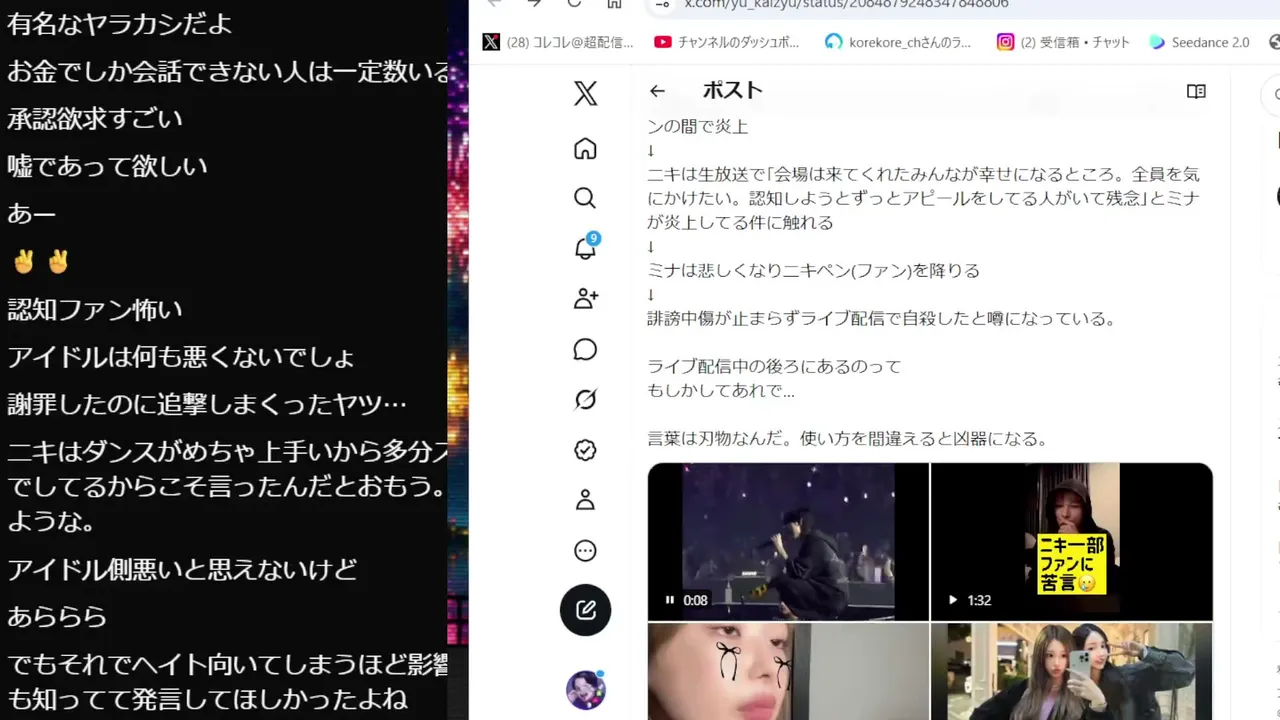1280x720 pixels.
Task: Click the 1:32 video duration label
Action: (x=979, y=600)
